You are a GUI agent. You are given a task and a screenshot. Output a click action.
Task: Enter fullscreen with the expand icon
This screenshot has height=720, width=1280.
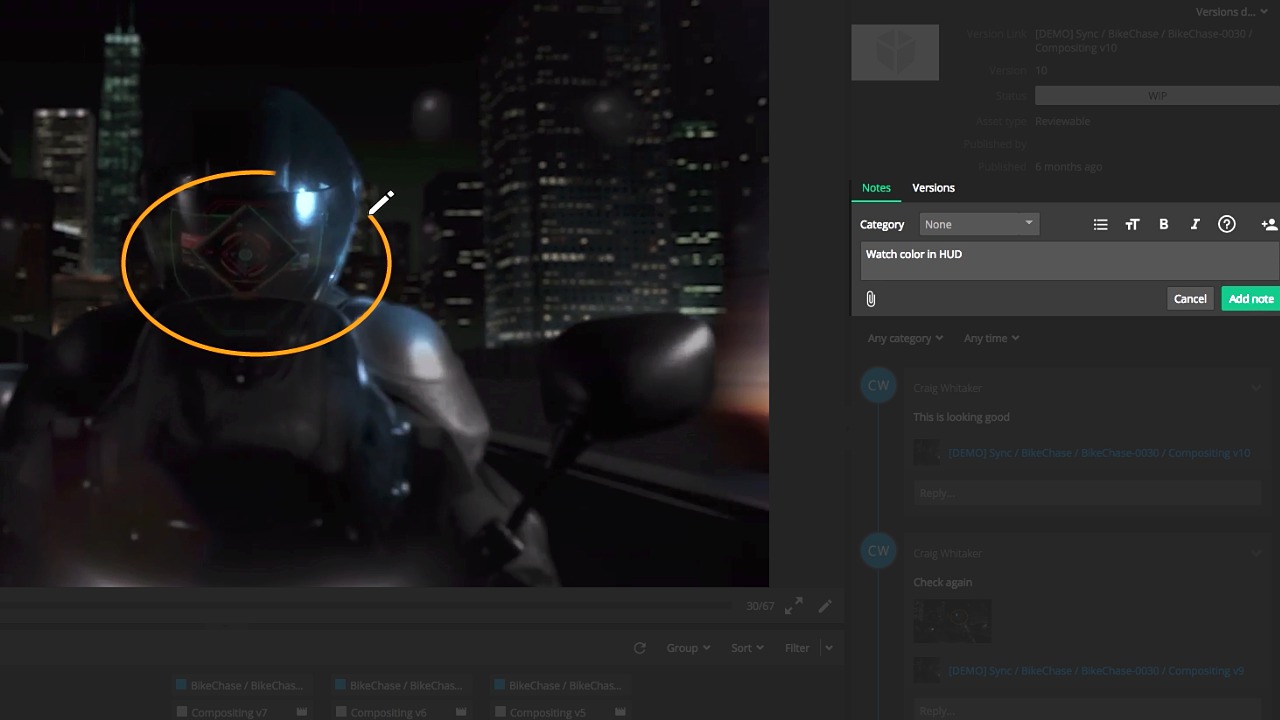pos(793,606)
